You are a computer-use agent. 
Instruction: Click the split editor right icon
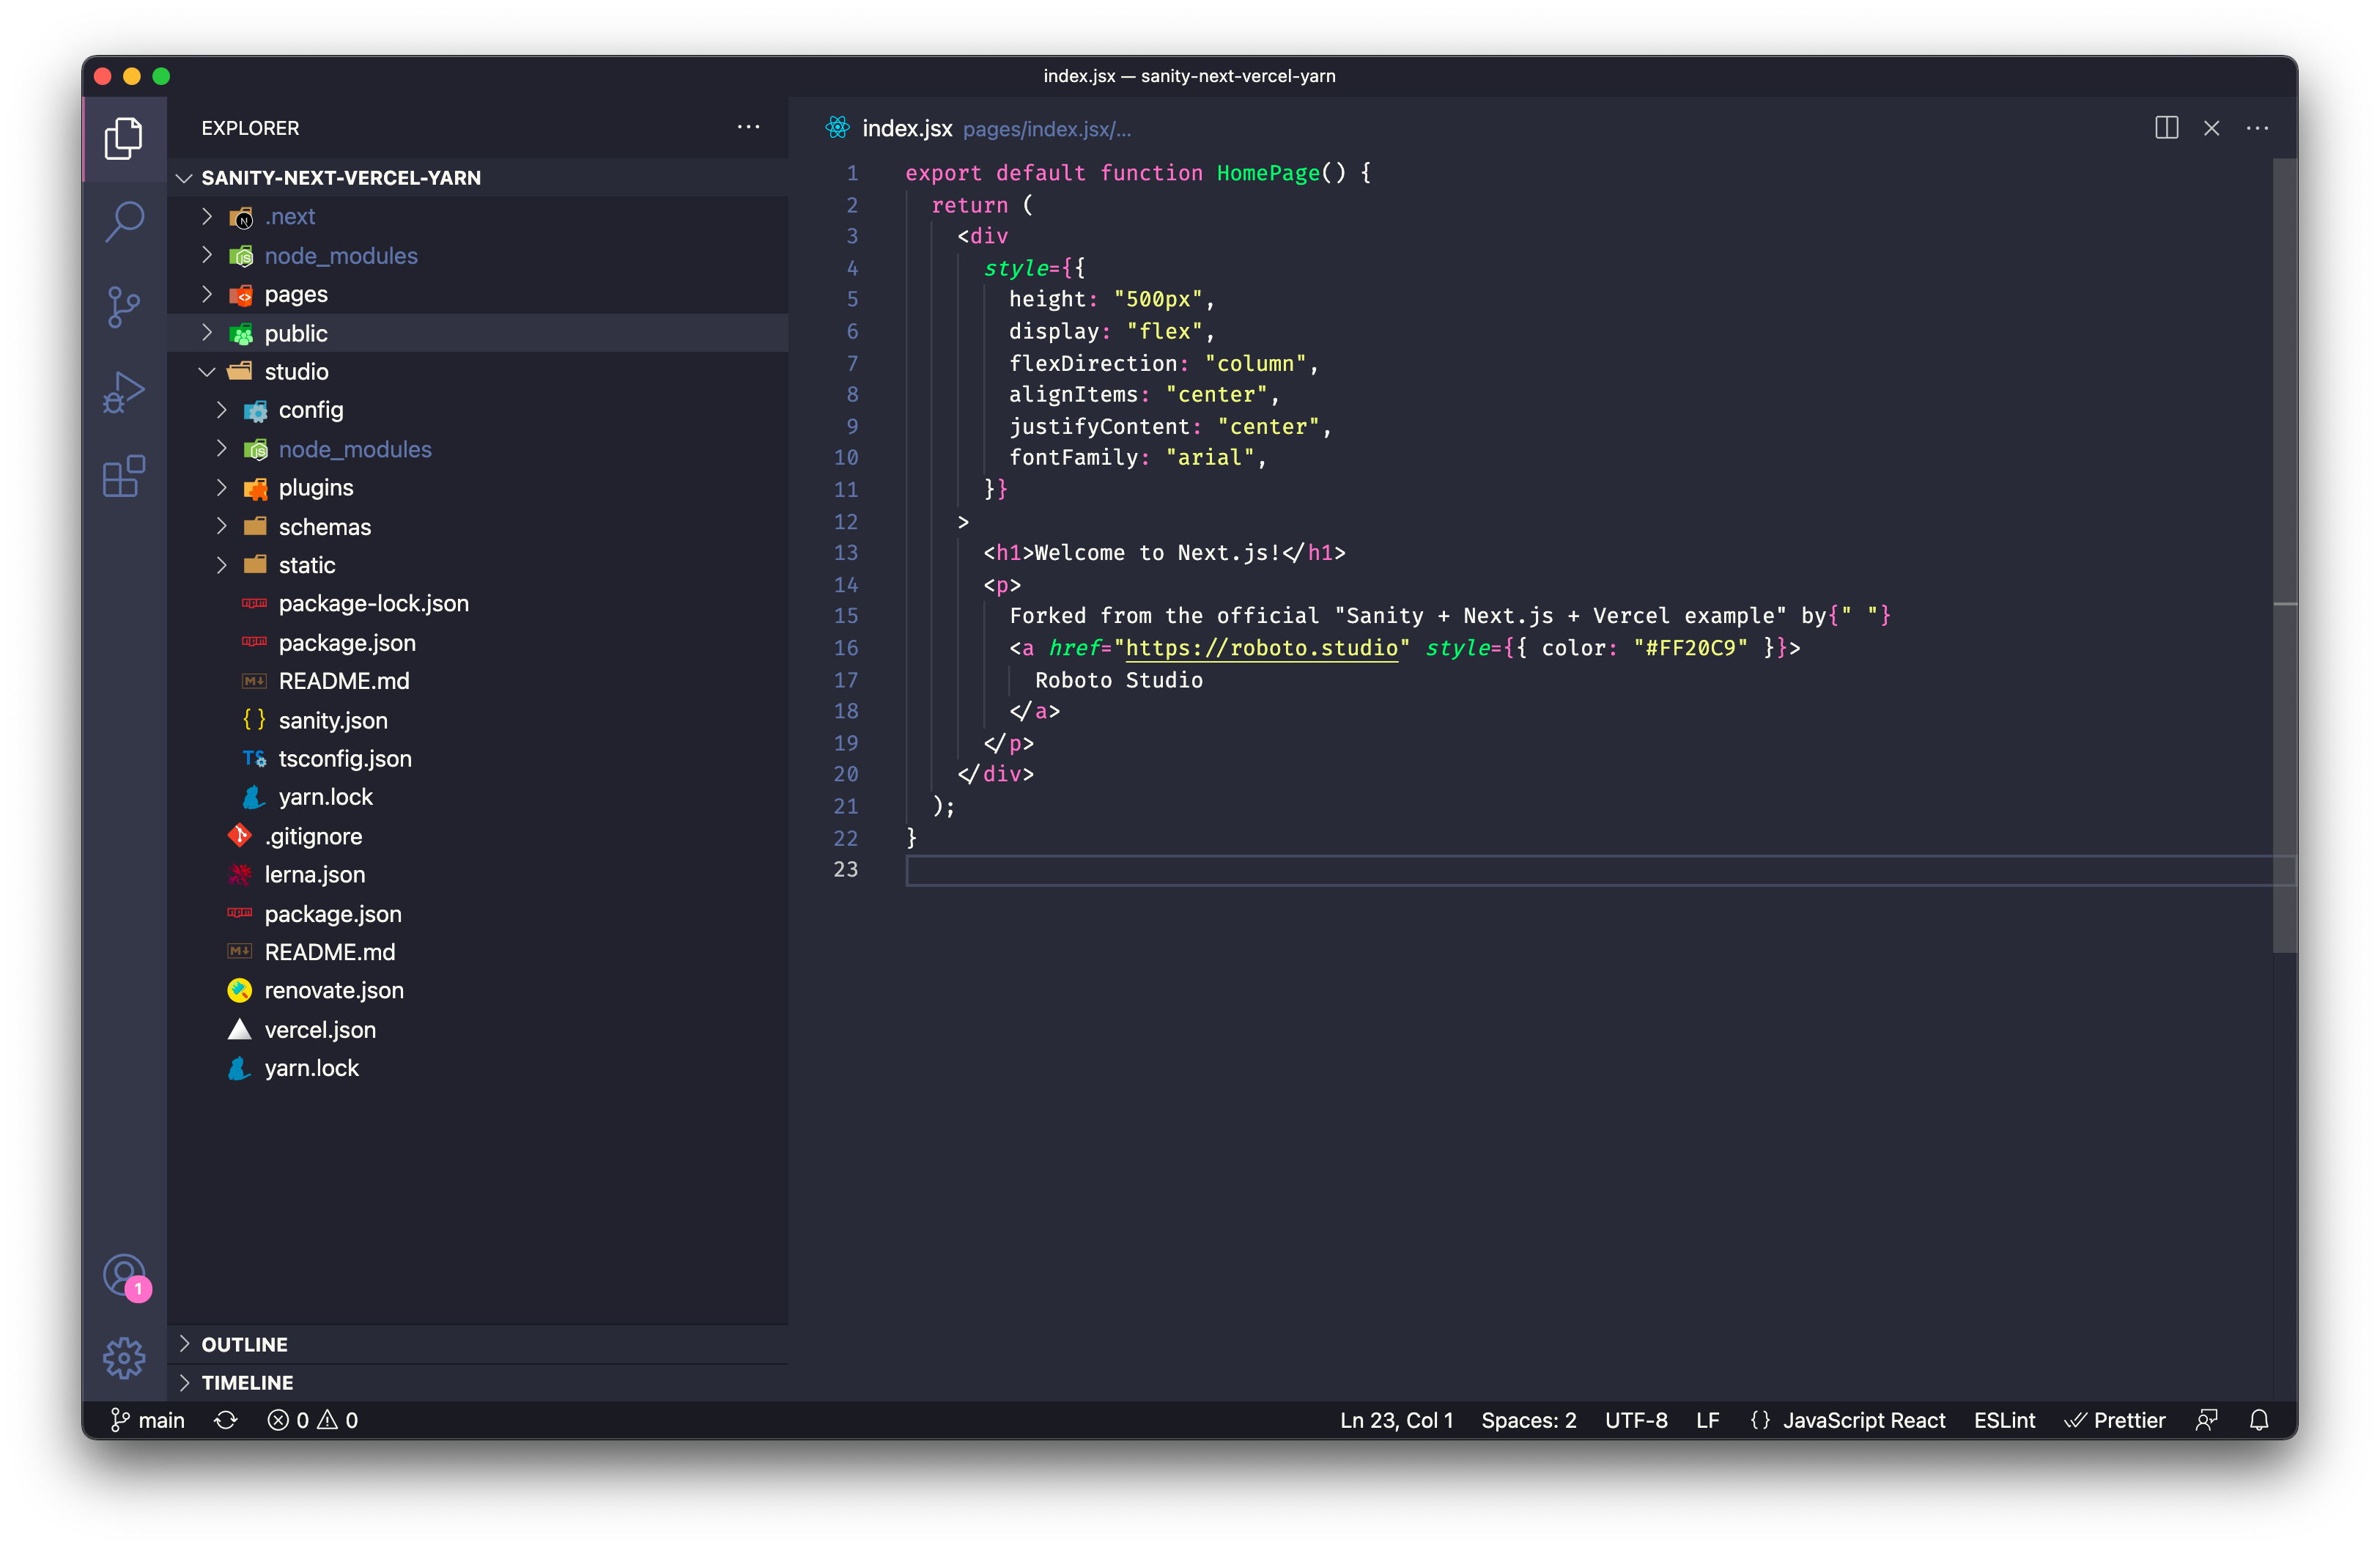pos(2166,128)
